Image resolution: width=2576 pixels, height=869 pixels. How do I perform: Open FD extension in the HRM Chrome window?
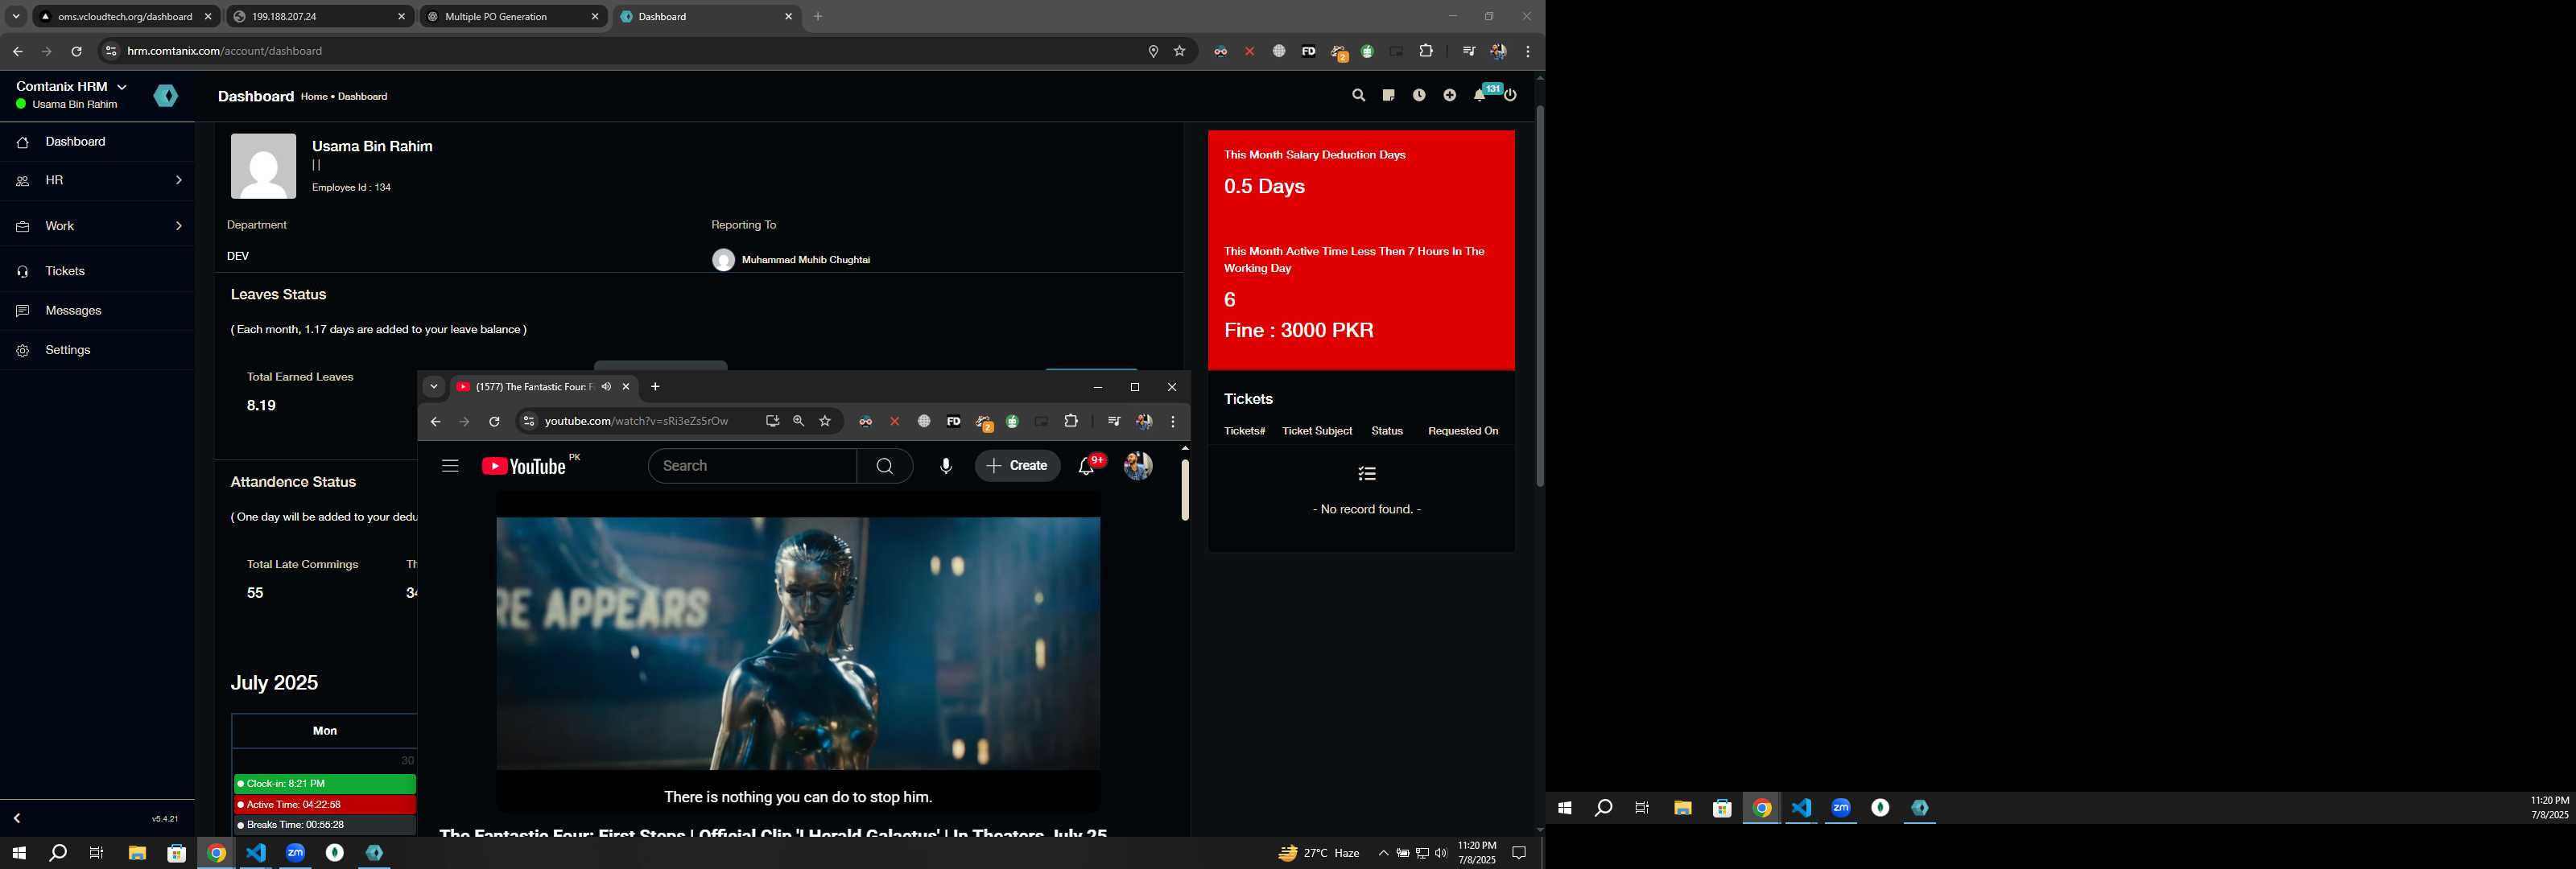coord(1309,51)
